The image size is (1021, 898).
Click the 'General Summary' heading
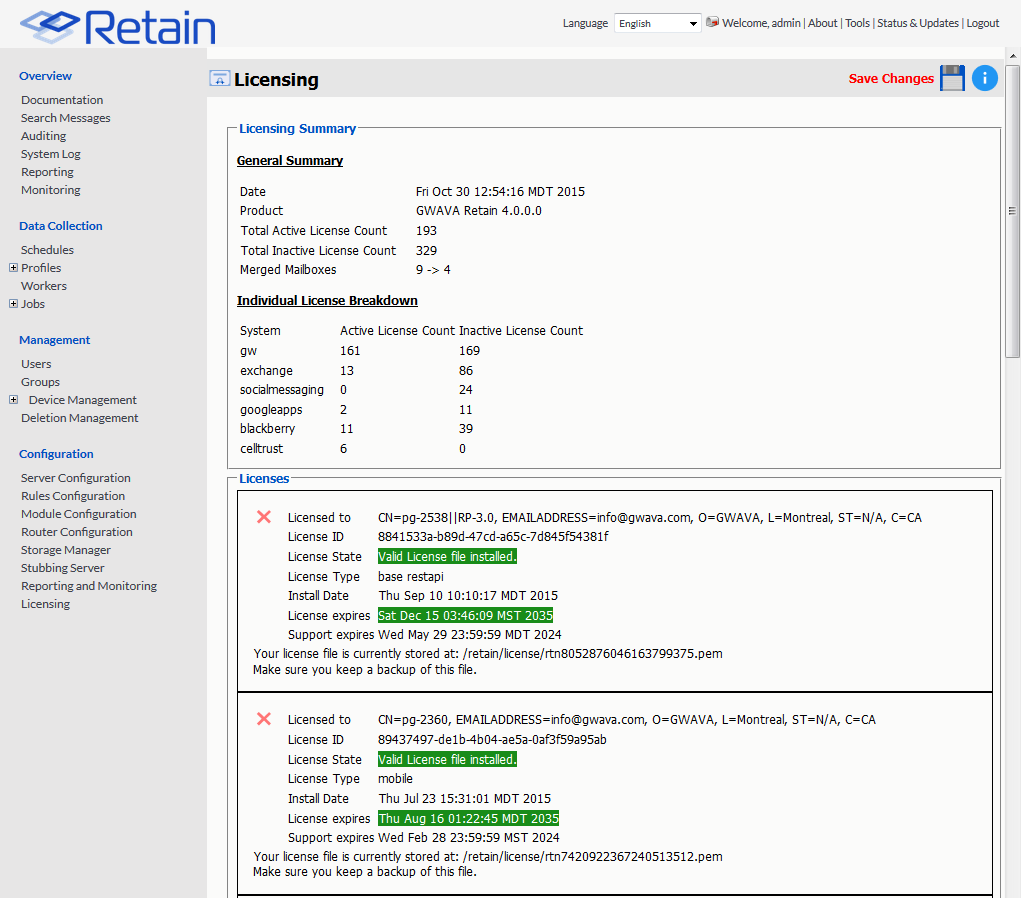click(x=290, y=161)
